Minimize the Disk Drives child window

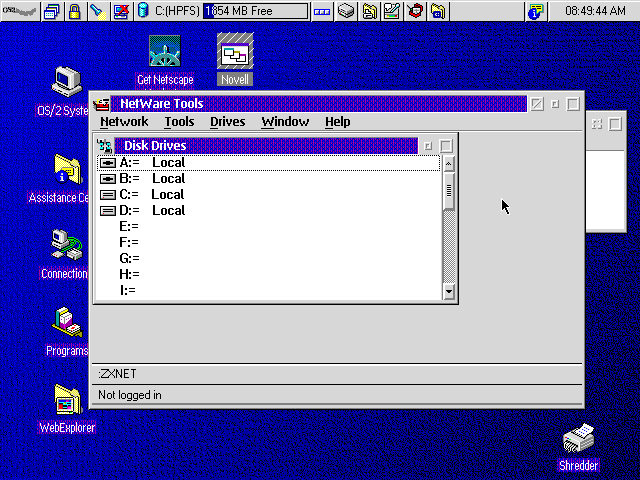[428, 146]
